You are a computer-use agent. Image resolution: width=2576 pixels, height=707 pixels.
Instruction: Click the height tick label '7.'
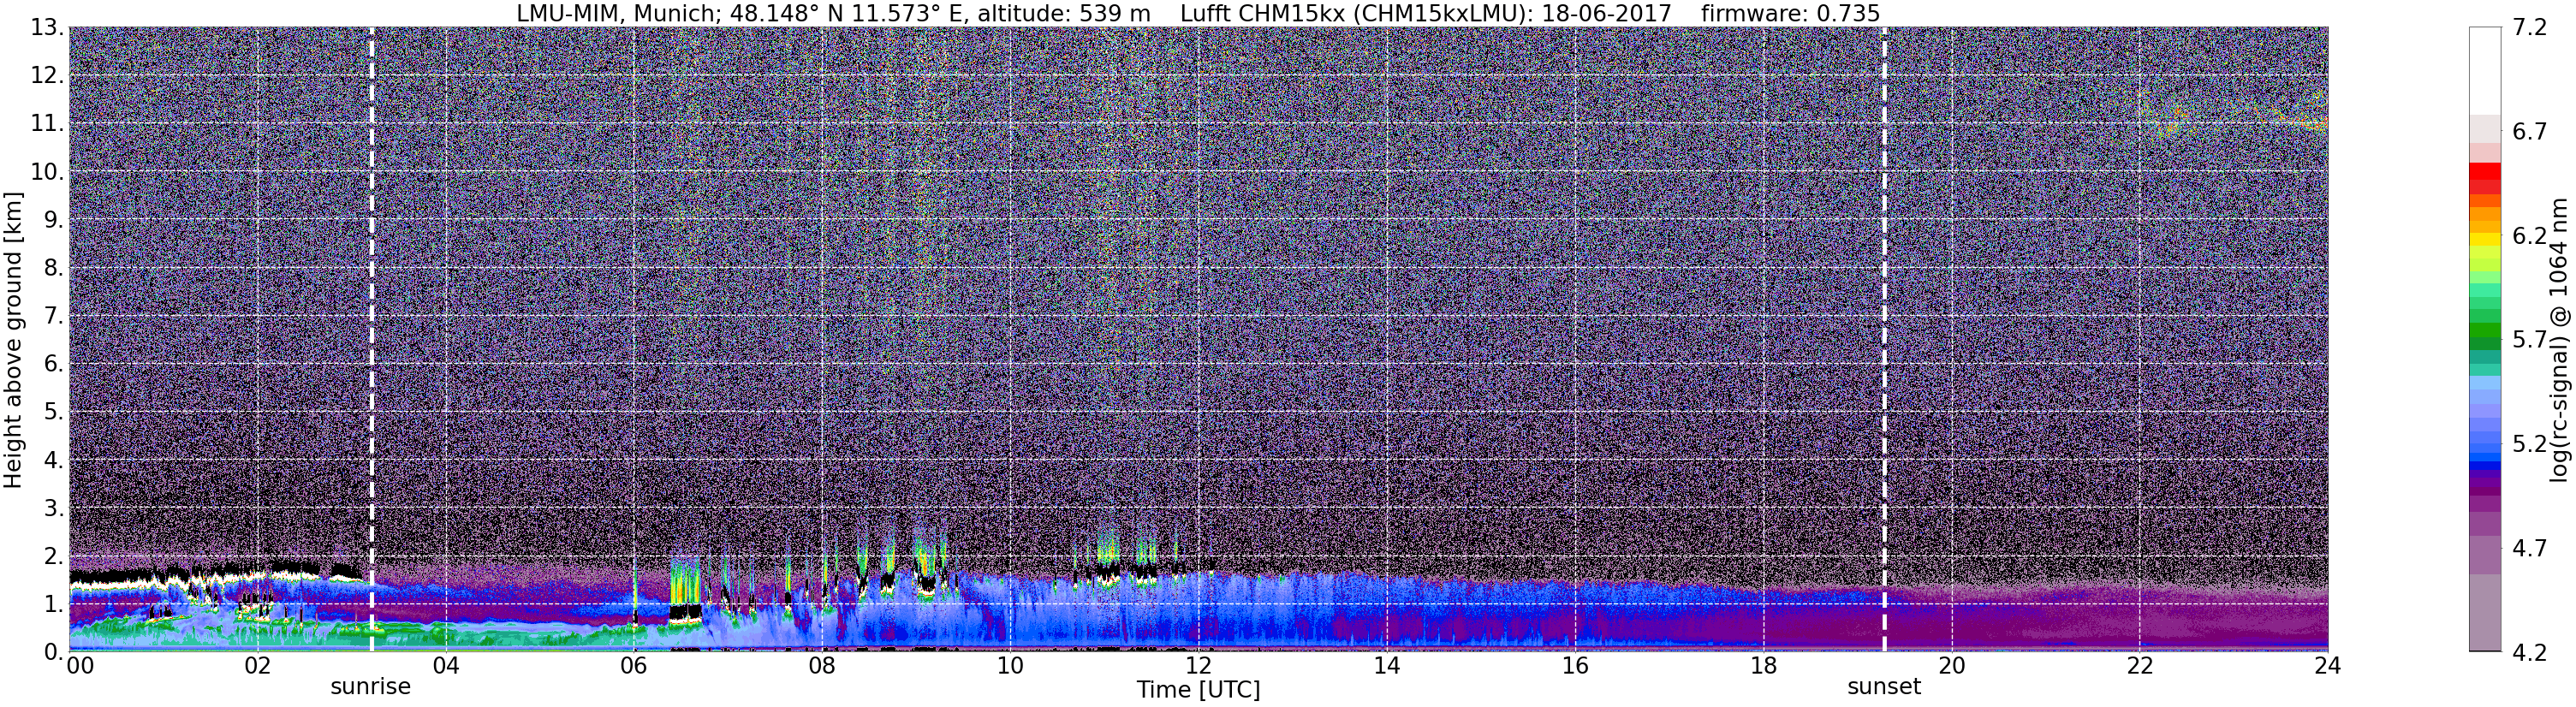[54, 316]
